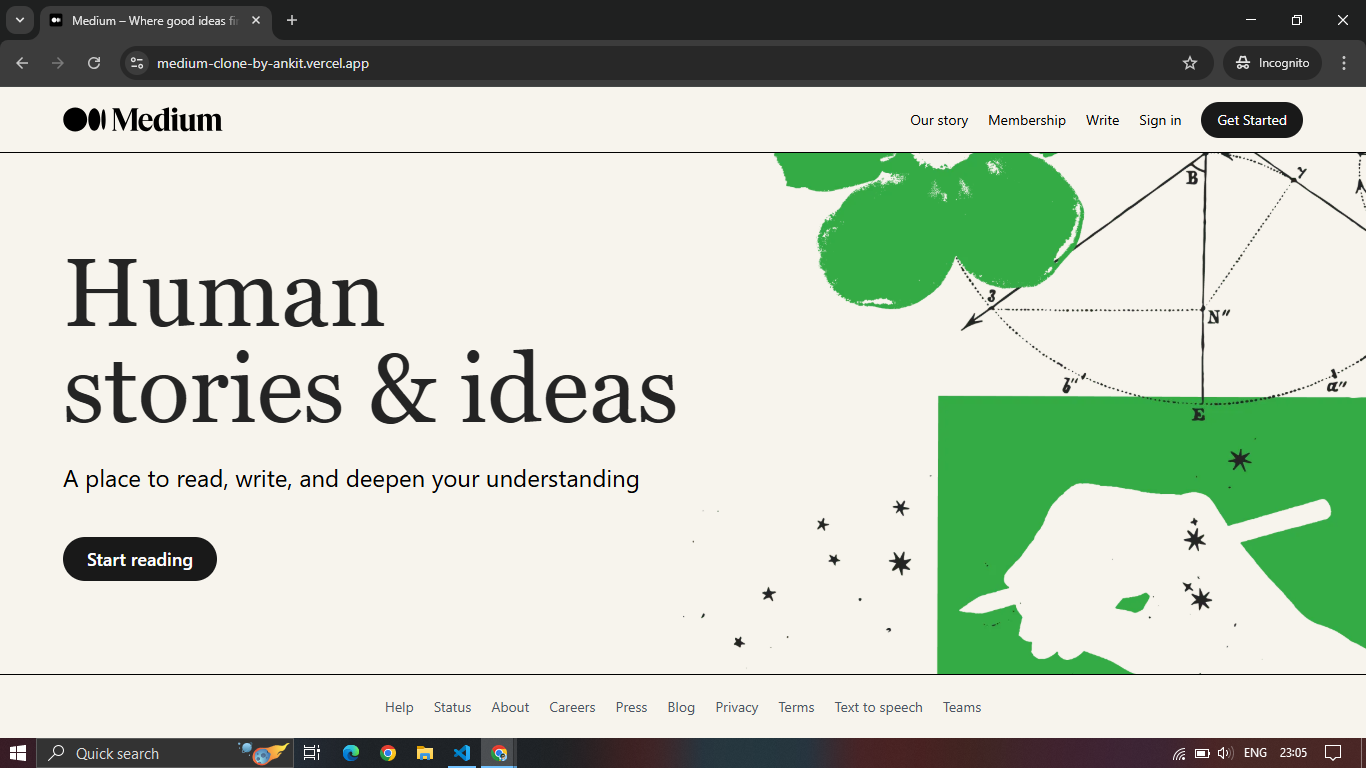Bookmark this page with star icon
1366x768 pixels.
[x=1190, y=63]
